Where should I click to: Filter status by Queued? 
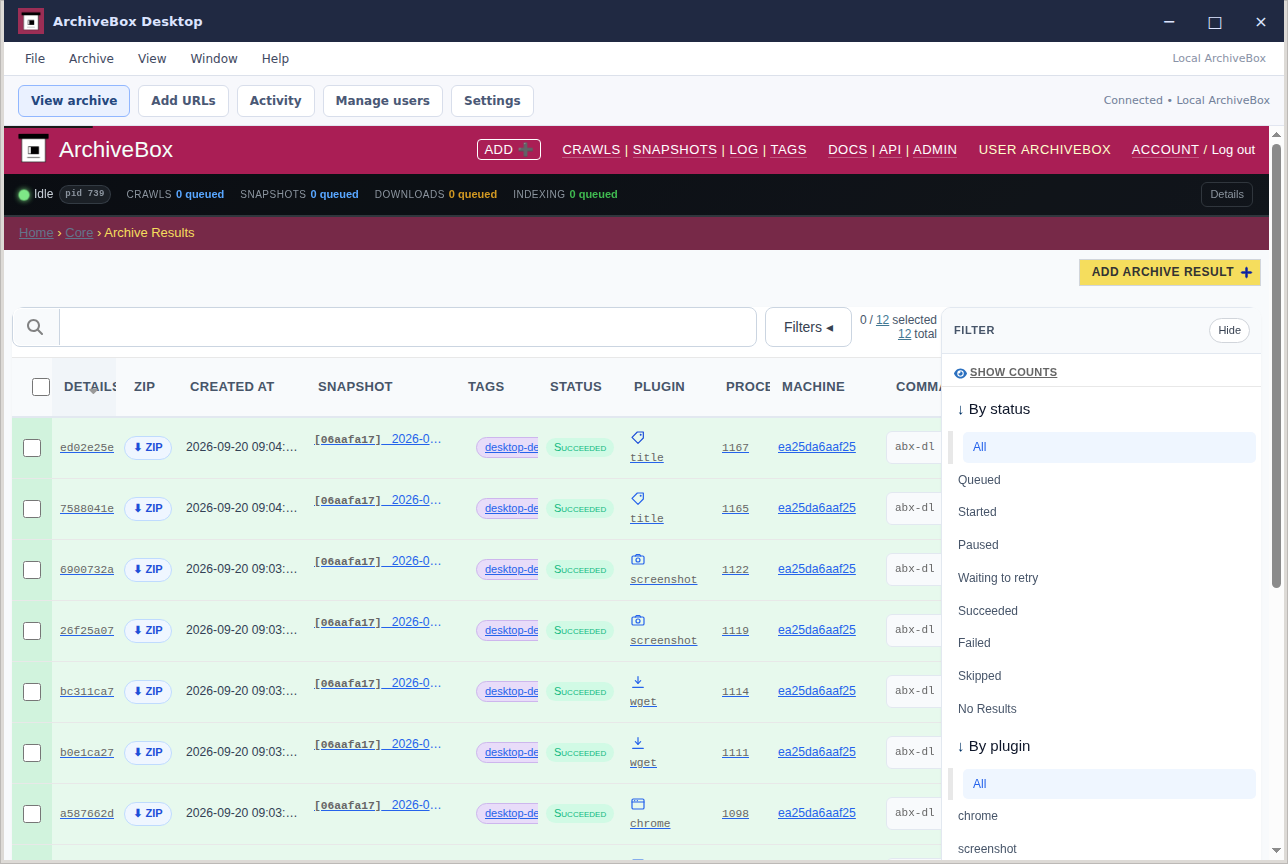pyautogui.click(x=979, y=480)
